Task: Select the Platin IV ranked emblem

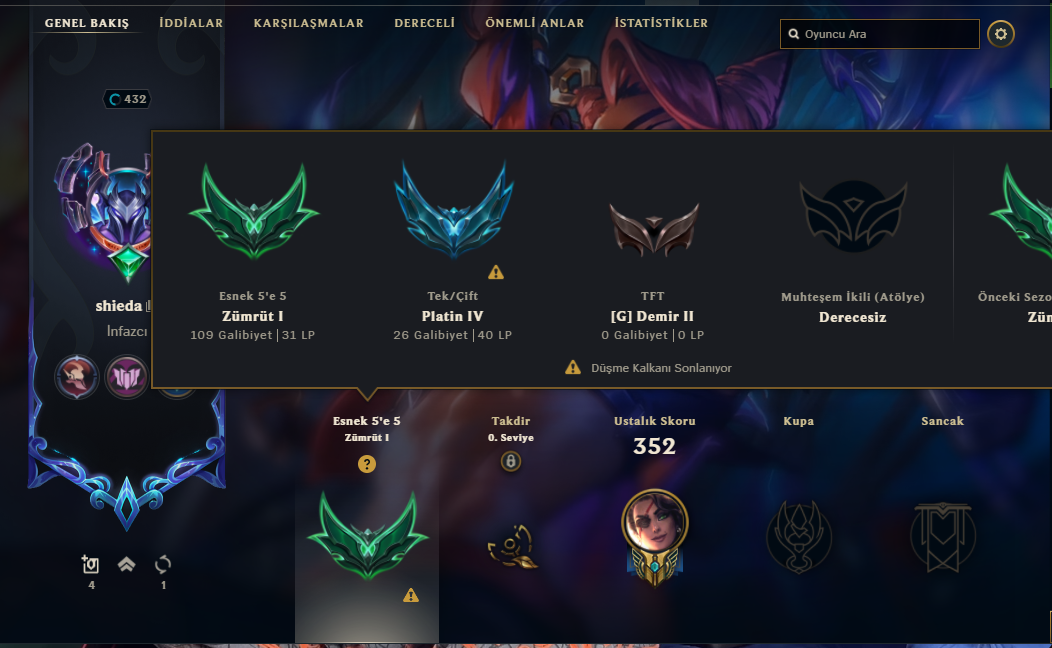Action: (x=454, y=211)
